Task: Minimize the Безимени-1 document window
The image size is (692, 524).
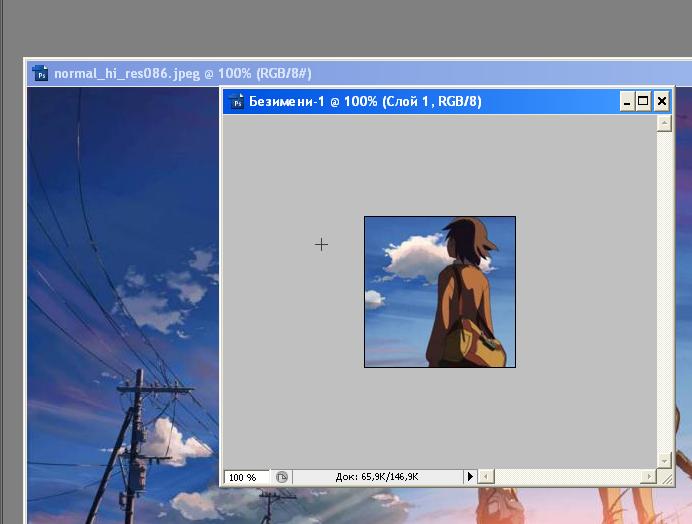Action: (627, 102)
